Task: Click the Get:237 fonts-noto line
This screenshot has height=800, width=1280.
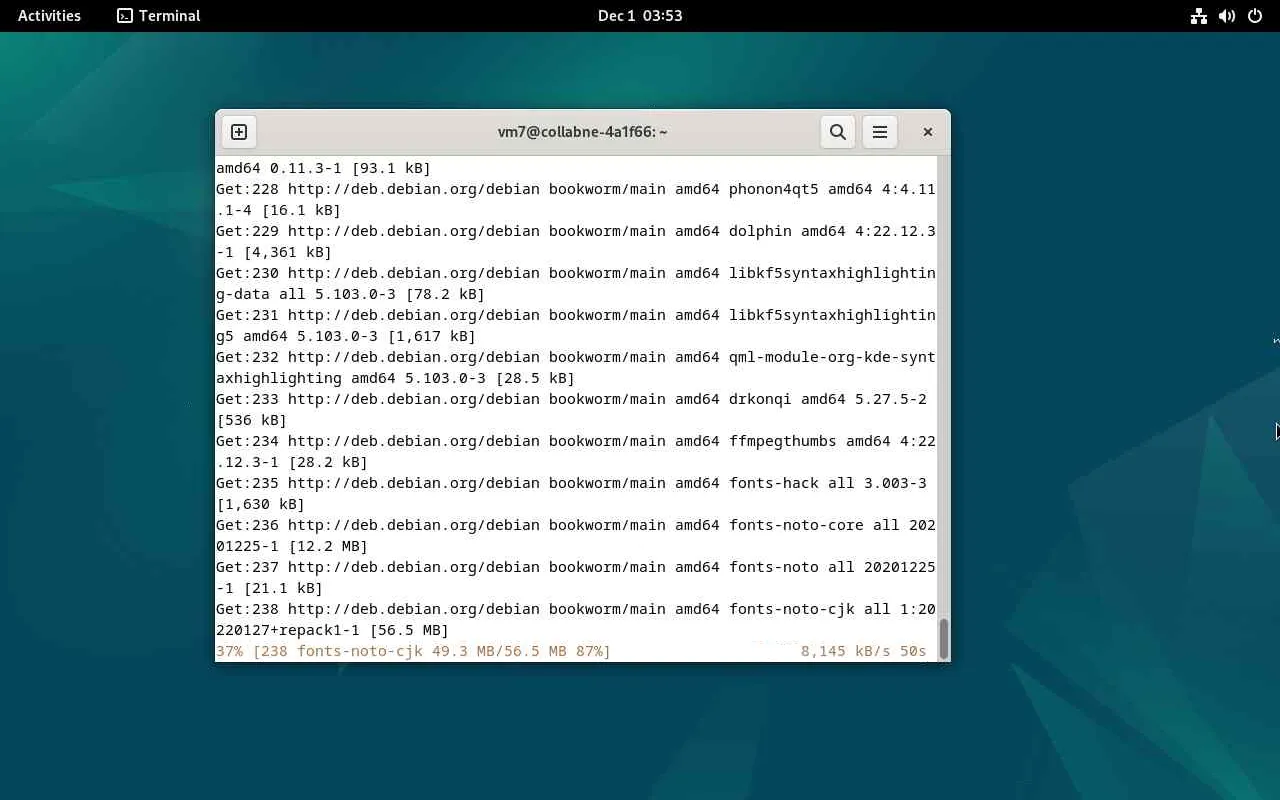Action: pyautogui.click(x=576, y=567)
